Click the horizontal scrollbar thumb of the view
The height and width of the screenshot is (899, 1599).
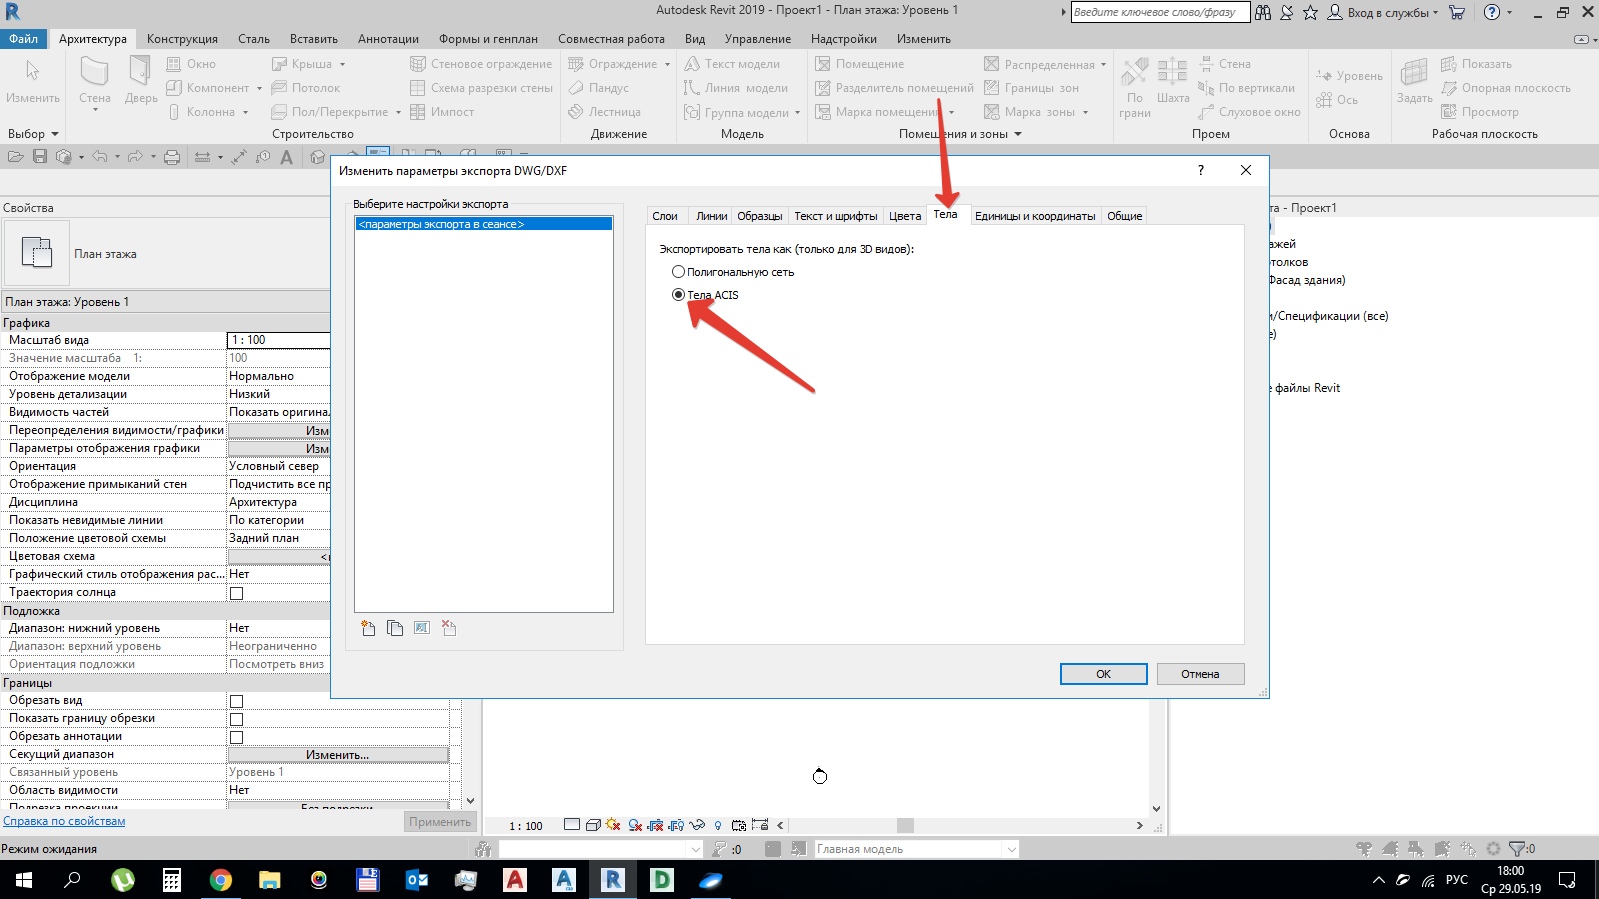[905, 825]
